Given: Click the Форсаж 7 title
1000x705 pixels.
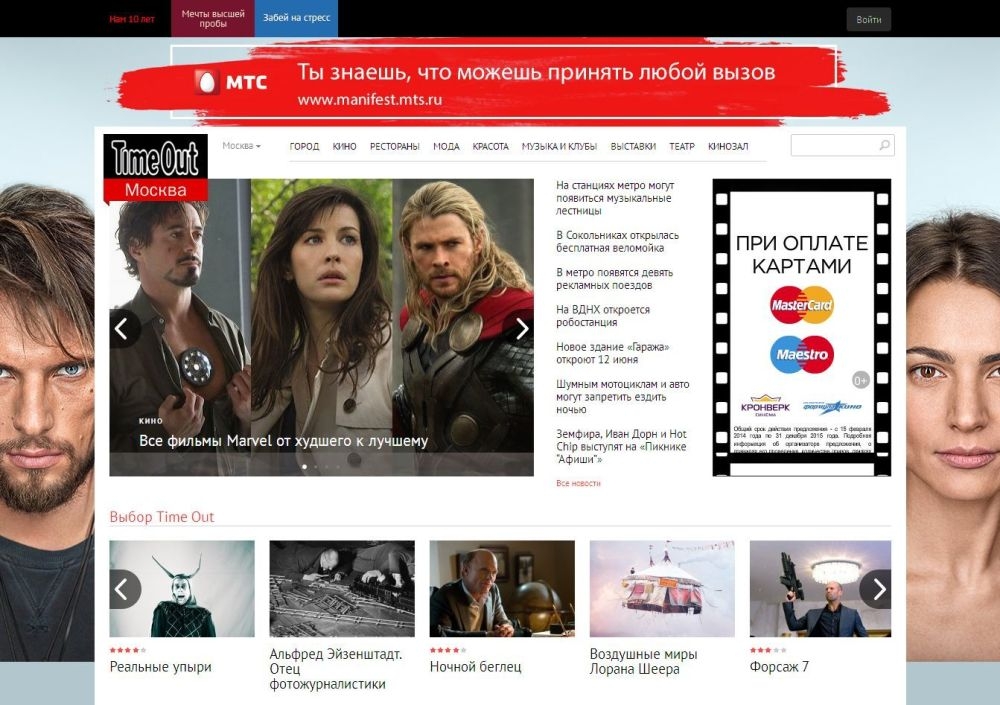Looking at the screenshot, I should [779, 667].
